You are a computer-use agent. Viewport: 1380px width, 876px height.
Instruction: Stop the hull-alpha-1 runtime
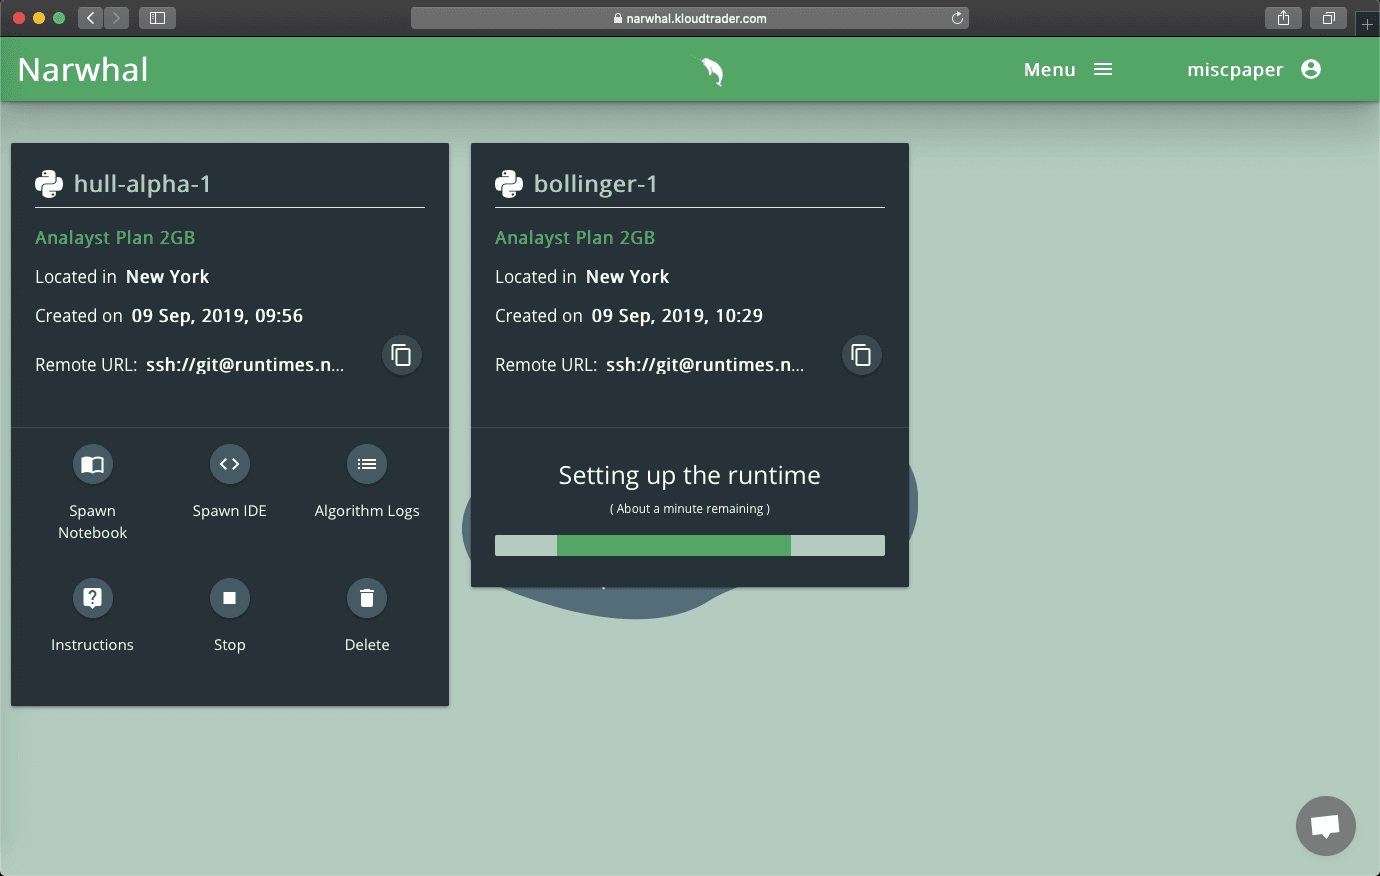(x=229, y=598)
